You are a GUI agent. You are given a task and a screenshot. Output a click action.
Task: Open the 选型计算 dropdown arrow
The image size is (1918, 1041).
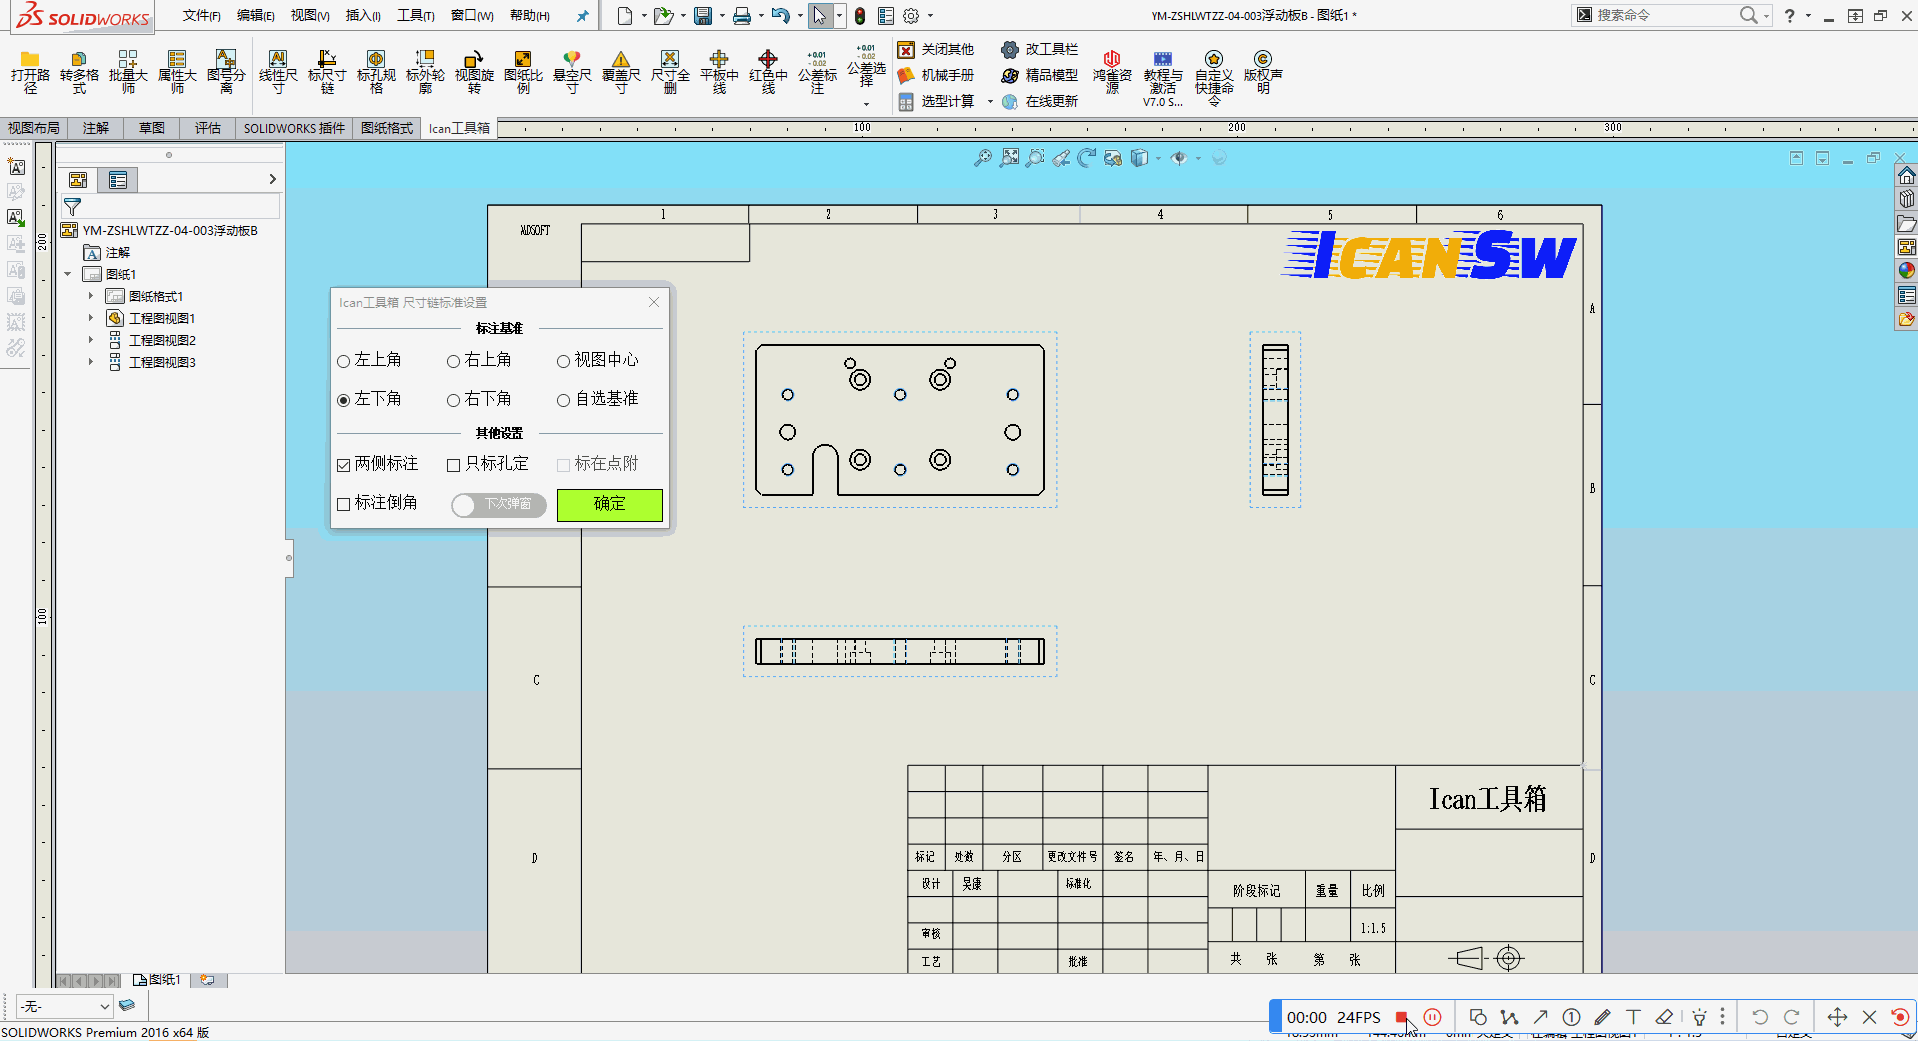point(990,101)
